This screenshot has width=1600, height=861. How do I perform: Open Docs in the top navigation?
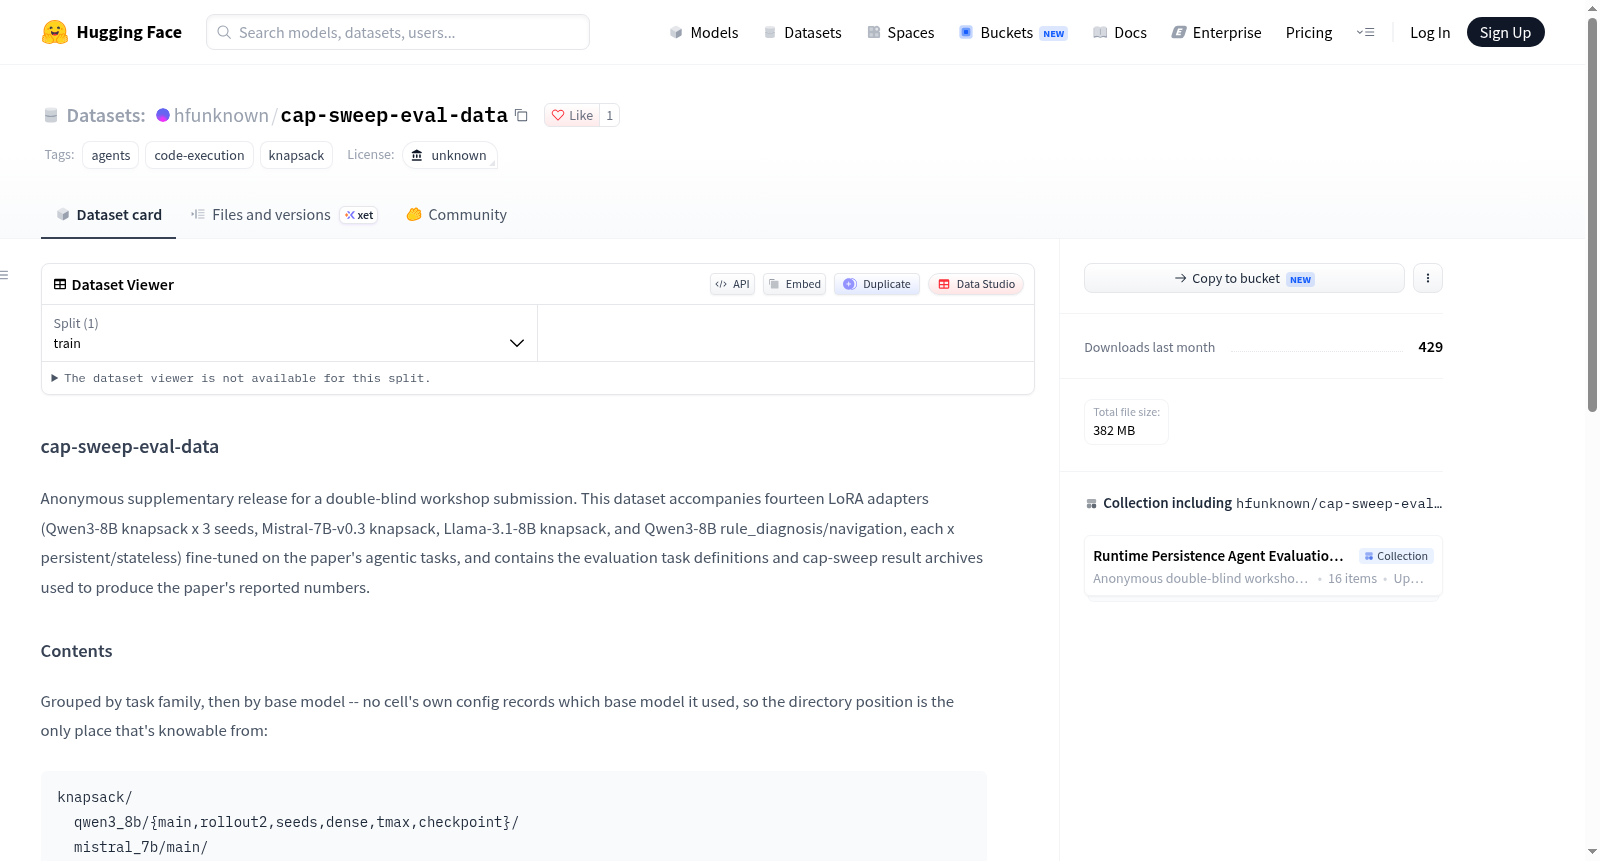pyautogui.click(x=1120, y=32)
